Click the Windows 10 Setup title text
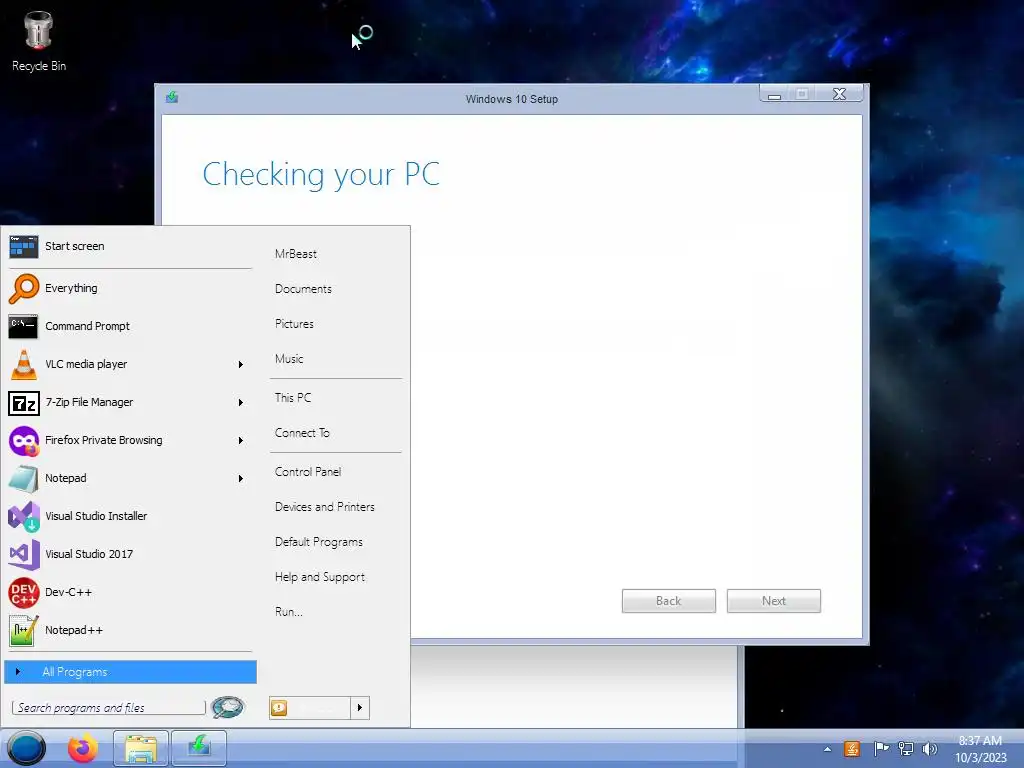 (511, 99)
